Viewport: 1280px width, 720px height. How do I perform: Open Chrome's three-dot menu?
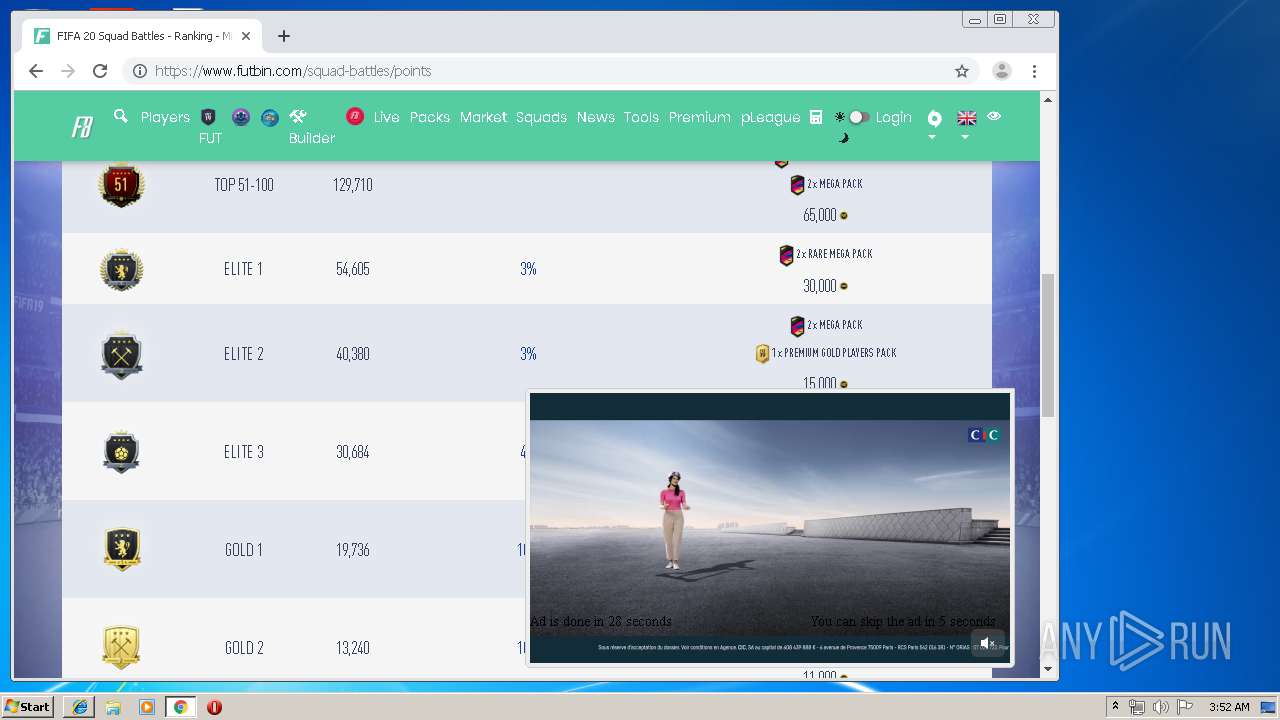(x=1034, y=71)
